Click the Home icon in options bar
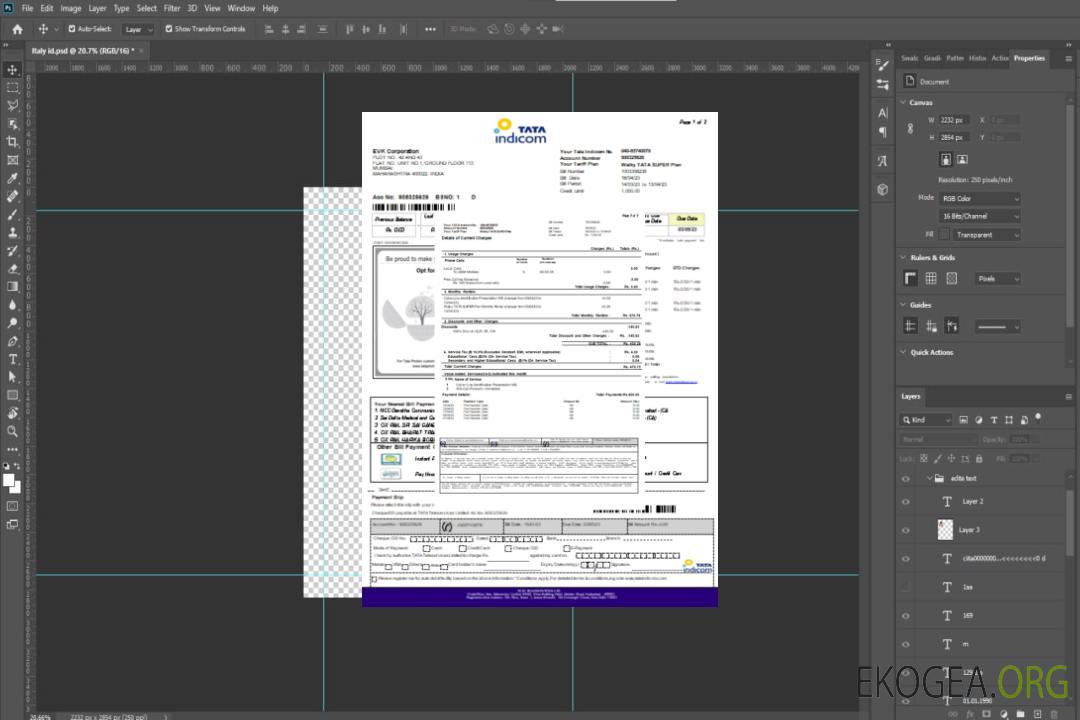Image resolution: width=1080 pixels, height=720 pixels. click(17, 29)
